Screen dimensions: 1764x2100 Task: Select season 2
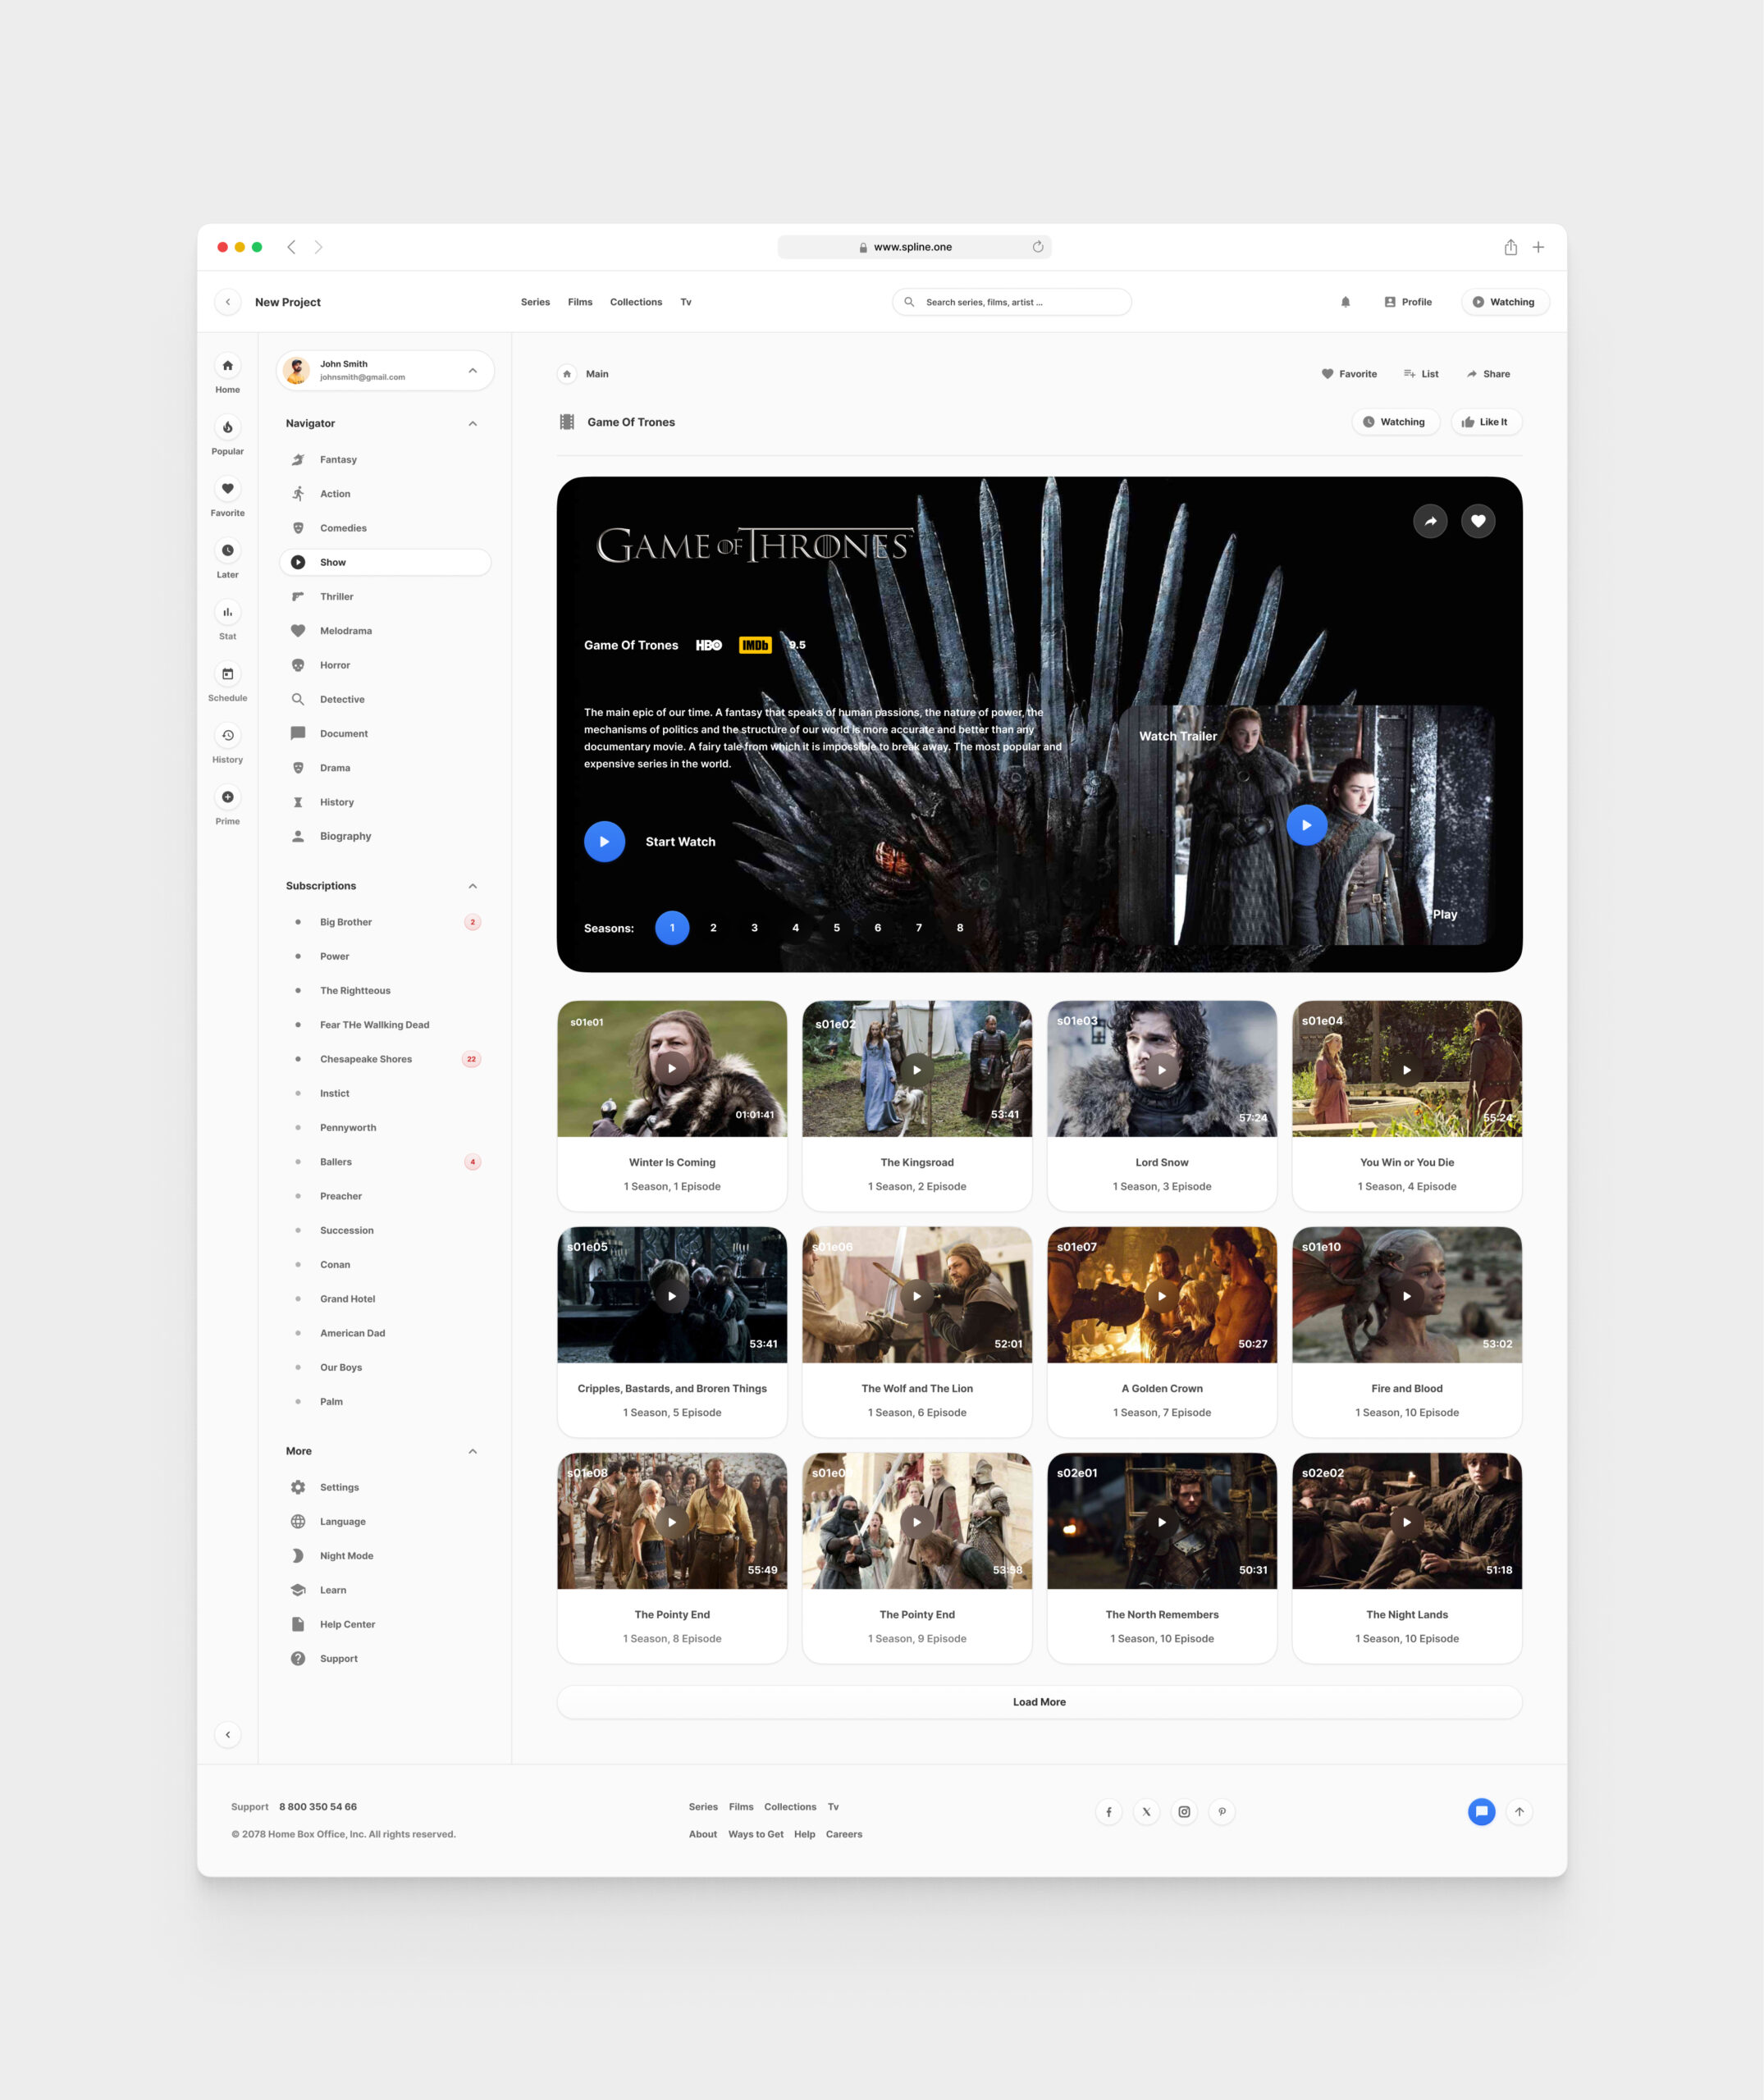[x=713, y=928]
